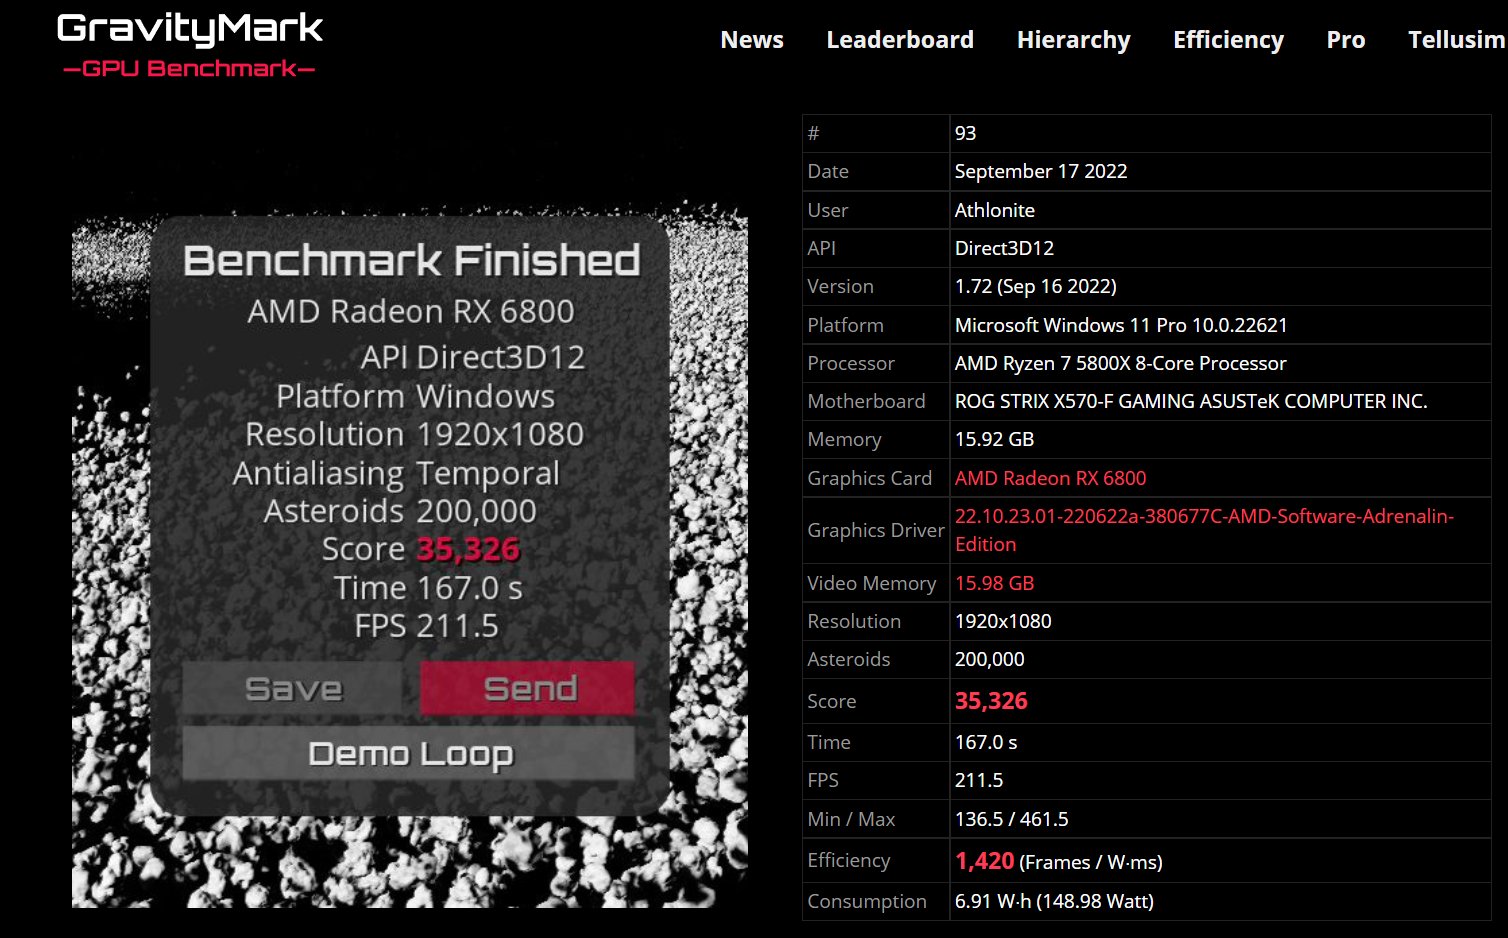The height and width of the screenshot is (938, 1508).
Task: Click the Graphics Driver row label
Action: tap(875, 530)
